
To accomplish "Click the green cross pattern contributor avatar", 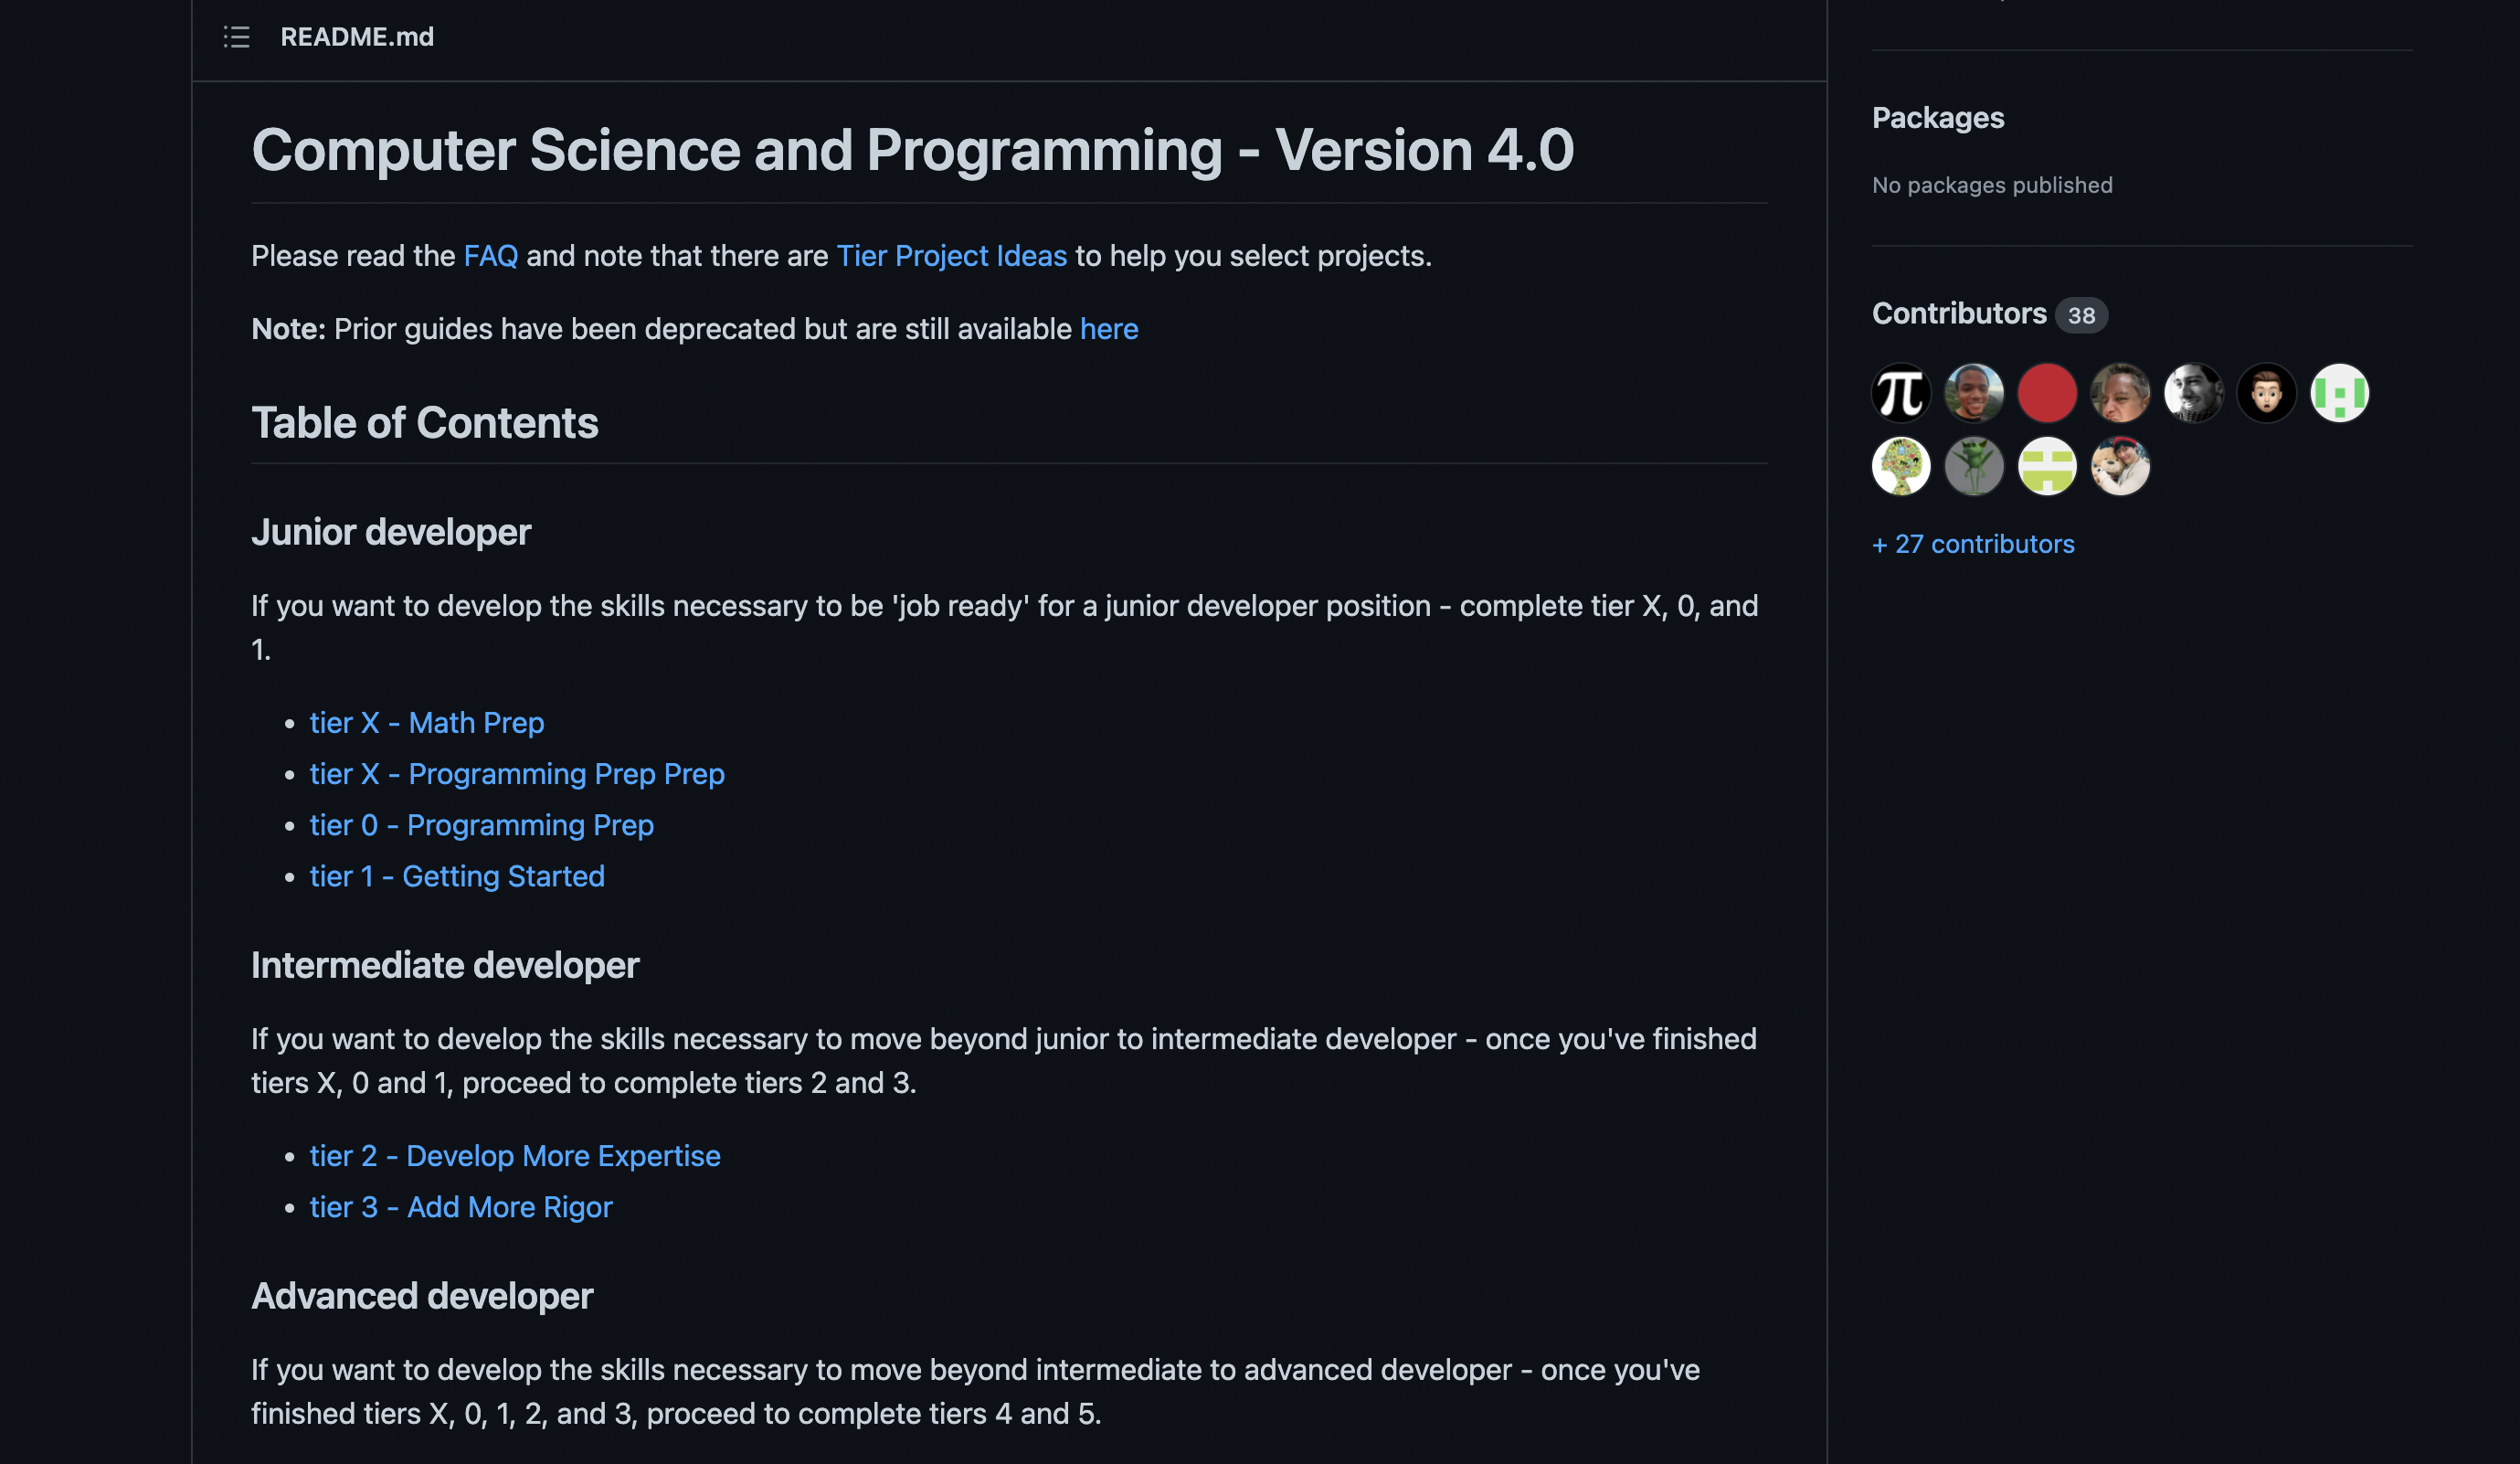I will tap(2047, 466).
